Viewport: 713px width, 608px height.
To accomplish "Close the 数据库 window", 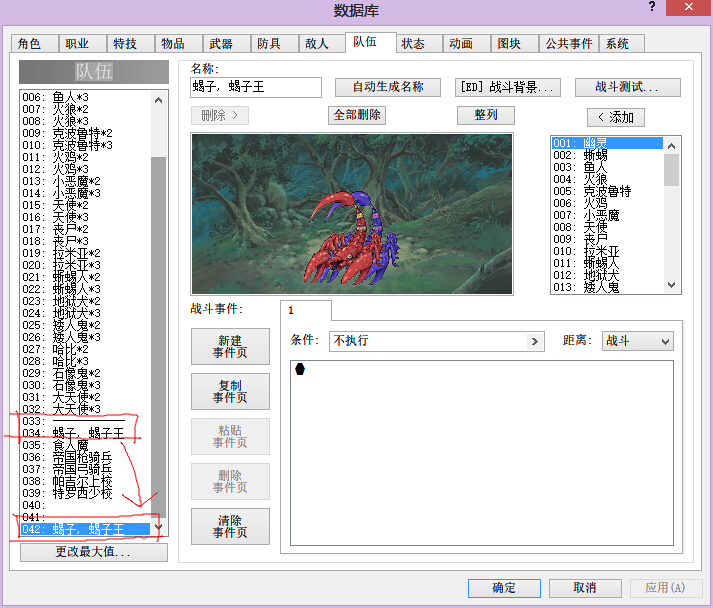I will [x=688, y=7].
